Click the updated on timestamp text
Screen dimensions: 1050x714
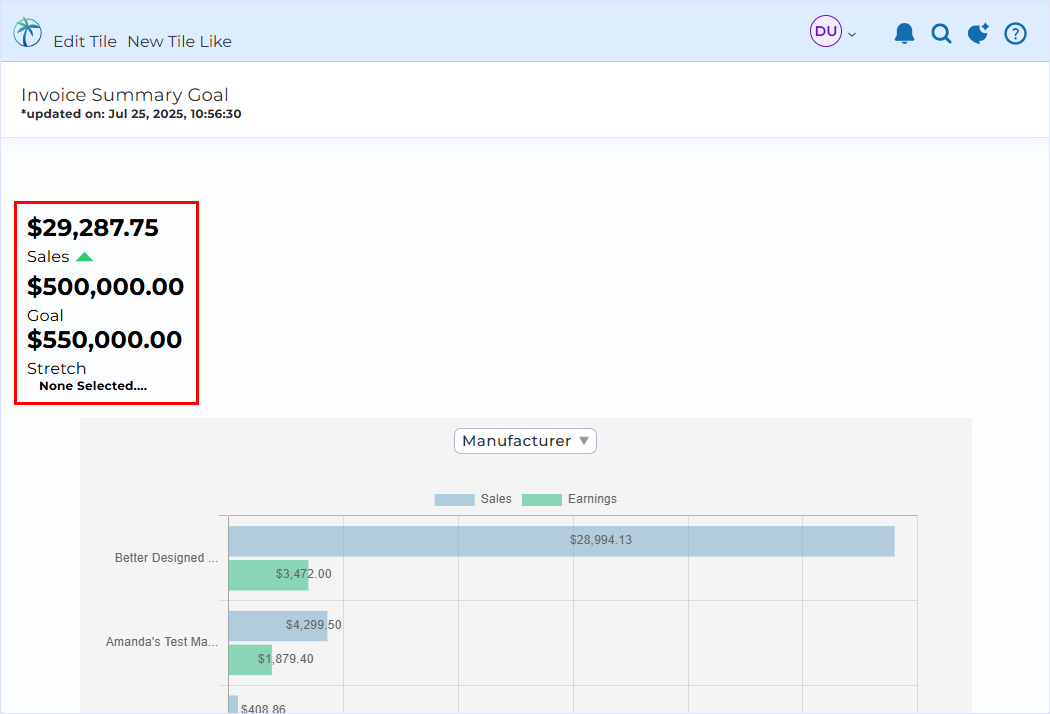click(131, 114)
